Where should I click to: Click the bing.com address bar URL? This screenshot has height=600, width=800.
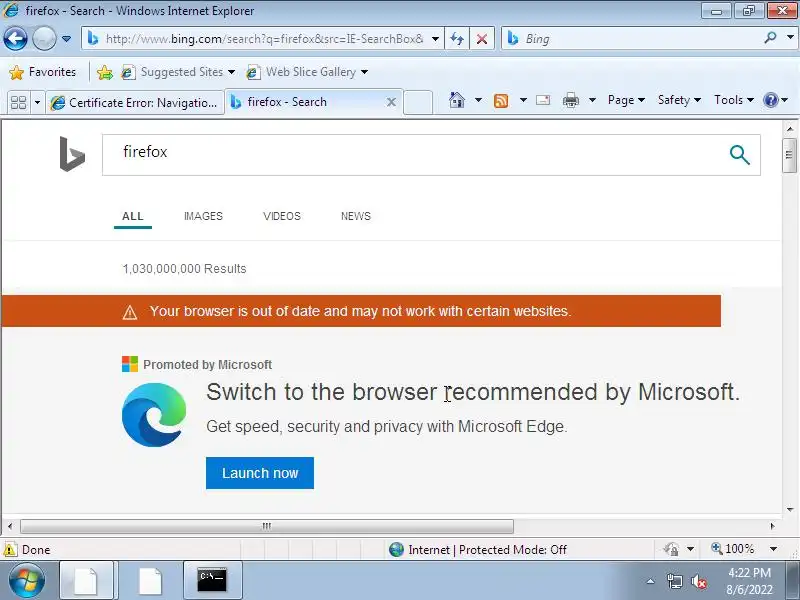(264, 39)
